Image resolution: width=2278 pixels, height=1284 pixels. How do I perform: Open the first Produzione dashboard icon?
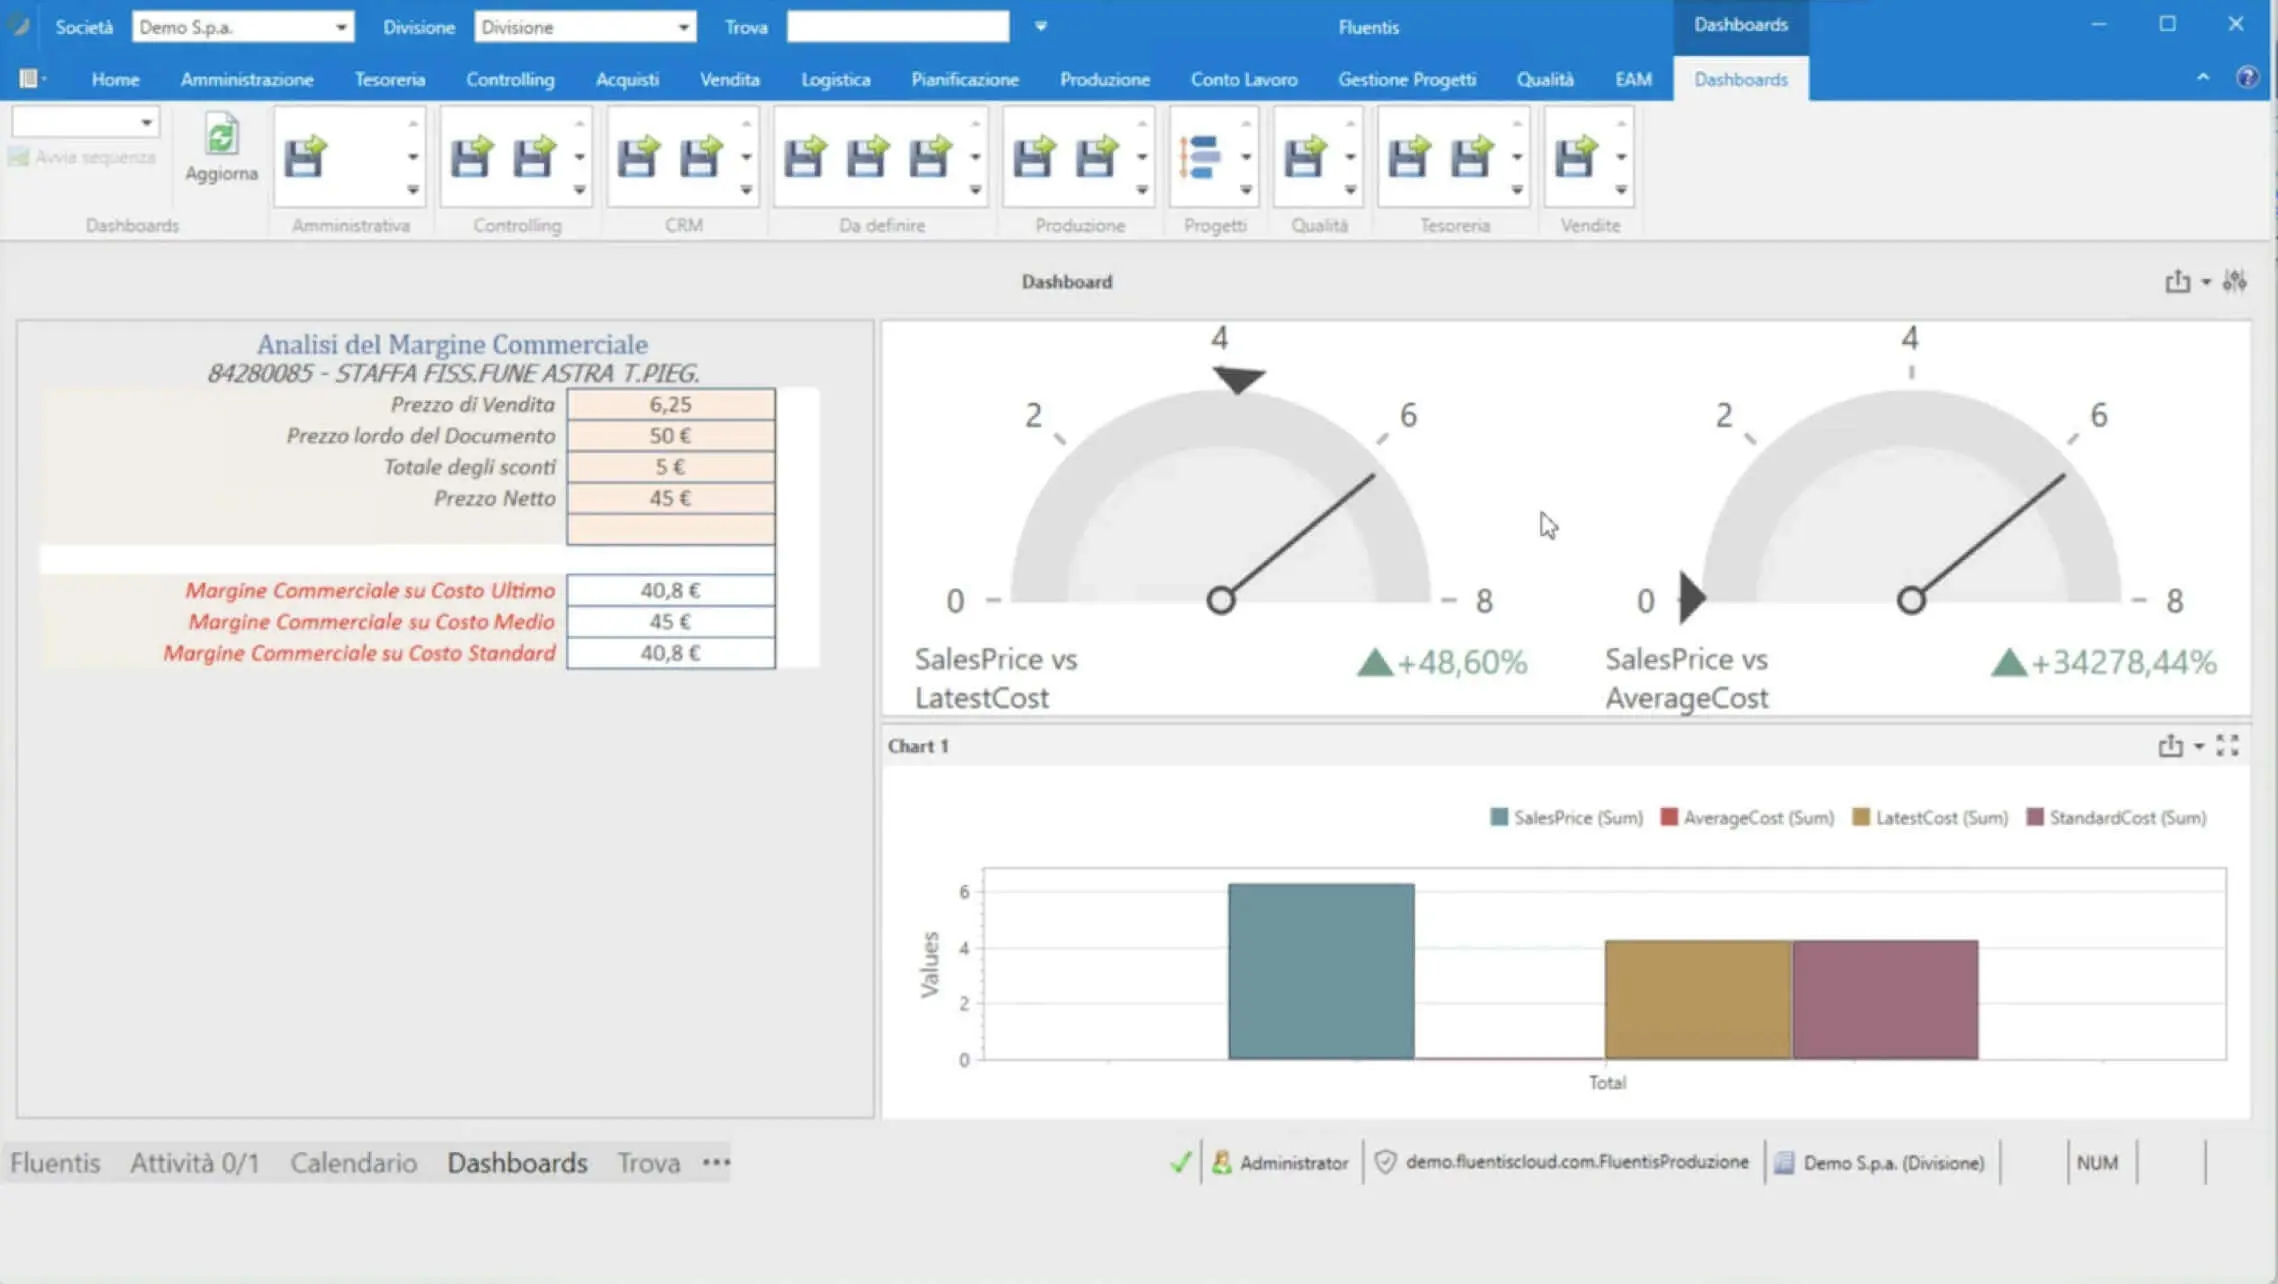(x=1034, y=157)
